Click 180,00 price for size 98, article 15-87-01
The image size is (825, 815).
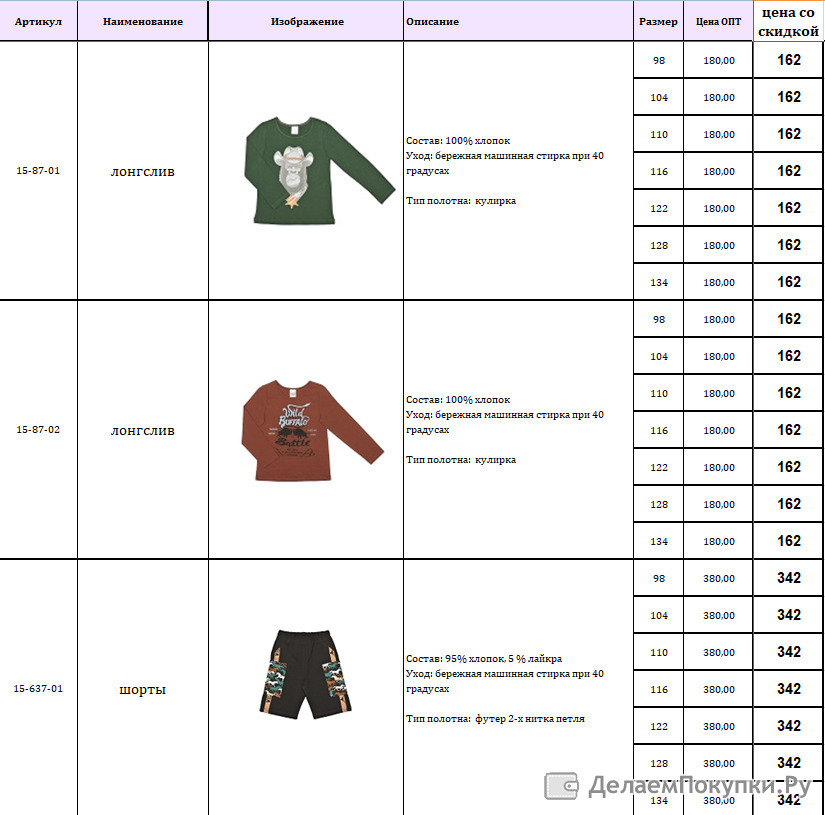click(718, 61)
